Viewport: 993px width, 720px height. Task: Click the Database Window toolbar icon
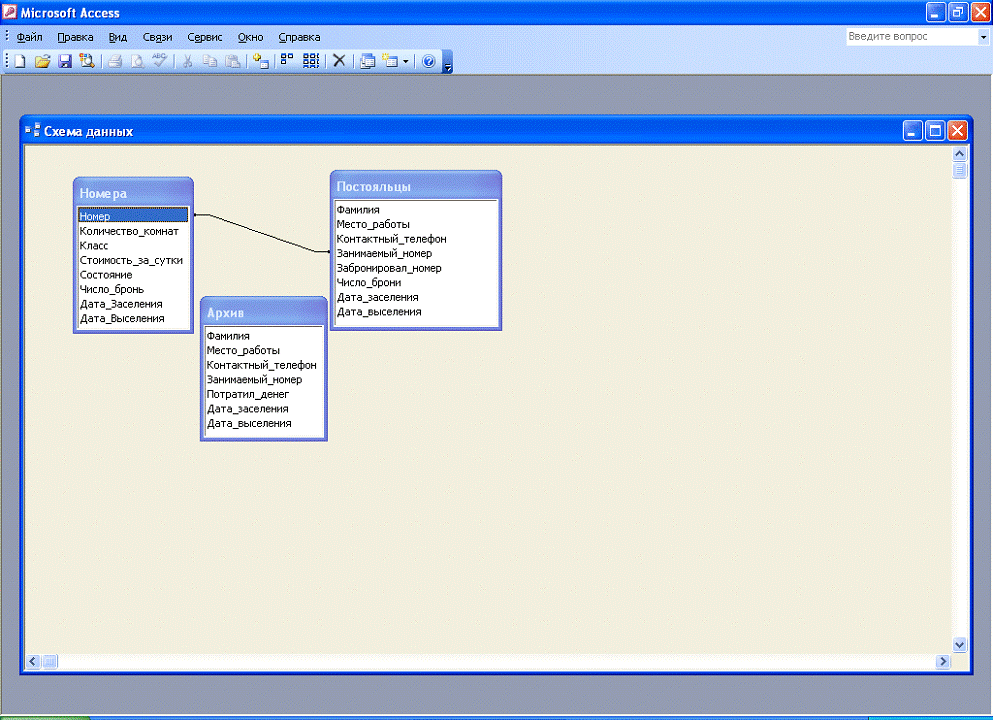coord(367,61)
